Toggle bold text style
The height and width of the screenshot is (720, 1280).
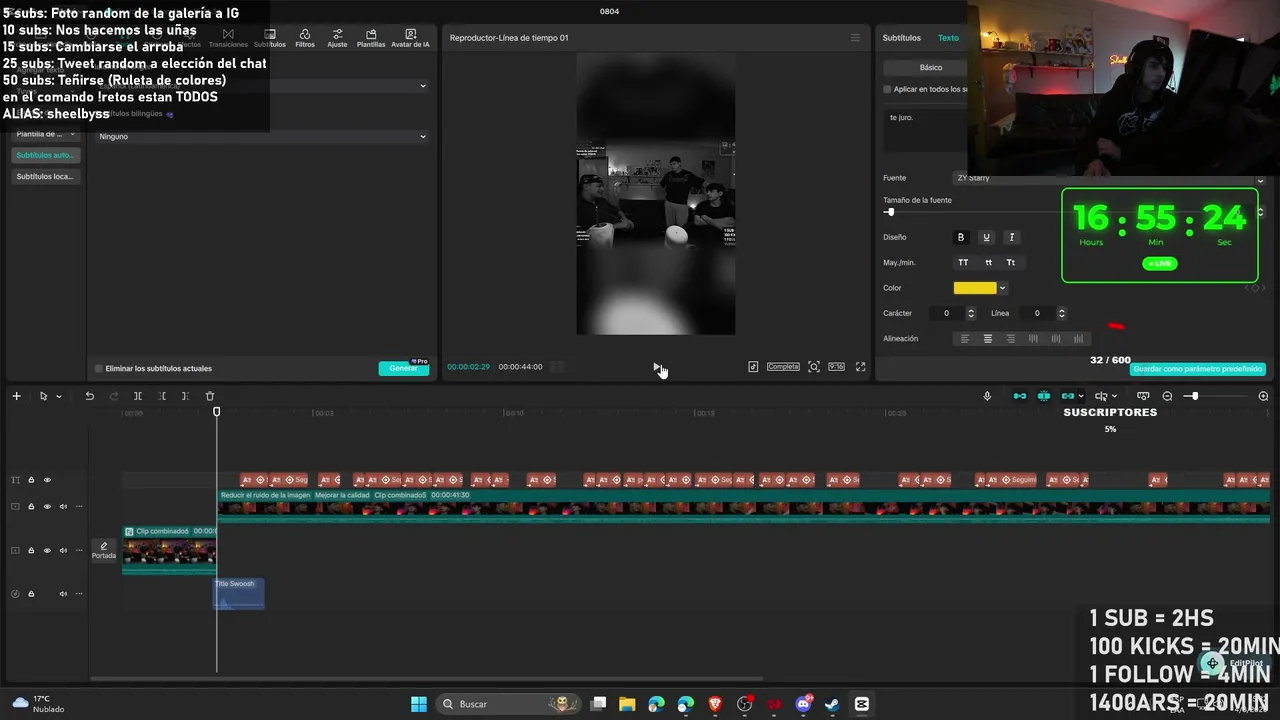coord(961,237)
